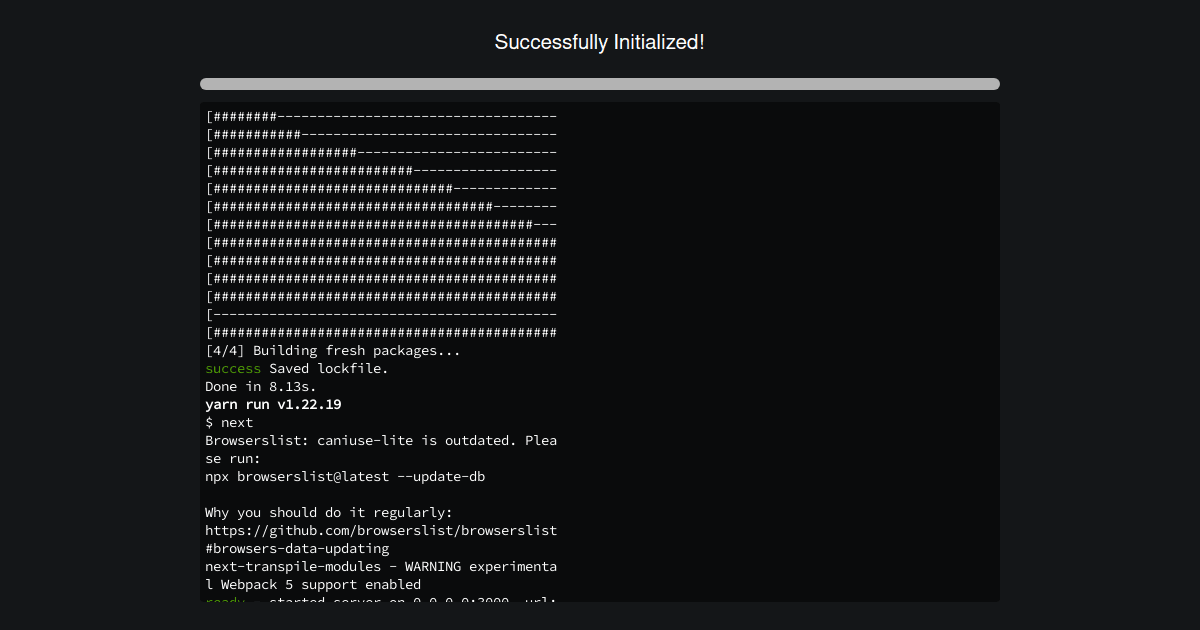This screenshot has width=1200, height=630.
Task: Click the horizontal progress bar
Action: [x=599, y=84]
